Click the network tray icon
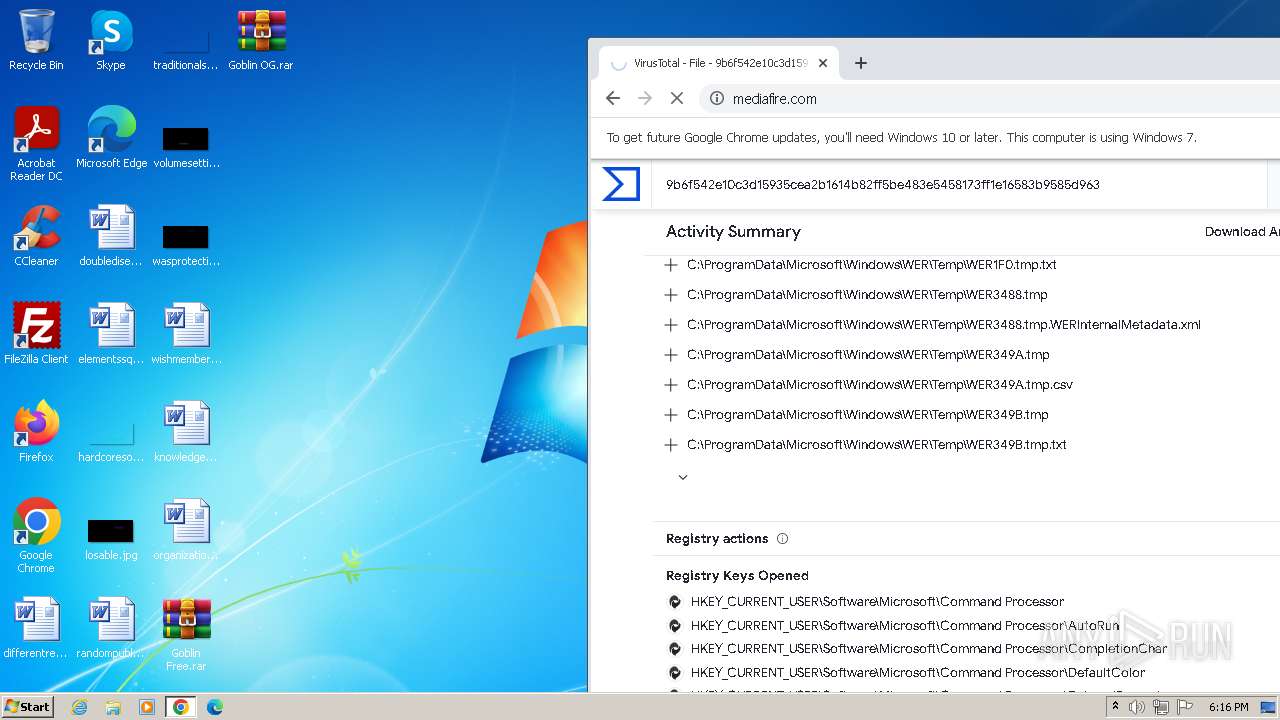 [1161, 707]
